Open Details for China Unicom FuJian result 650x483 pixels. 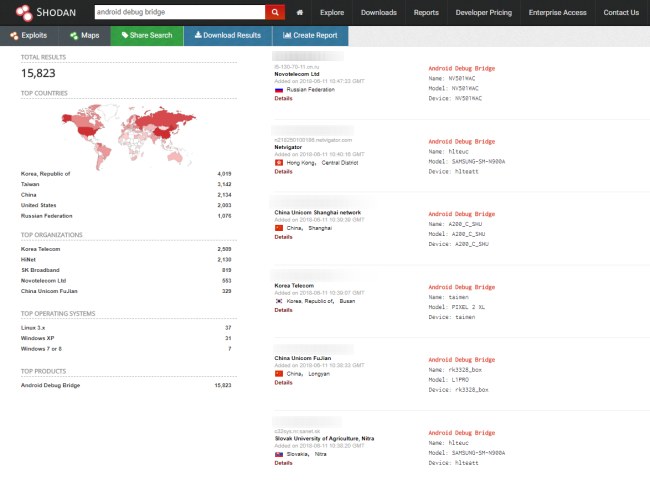[x=283, y=383]
